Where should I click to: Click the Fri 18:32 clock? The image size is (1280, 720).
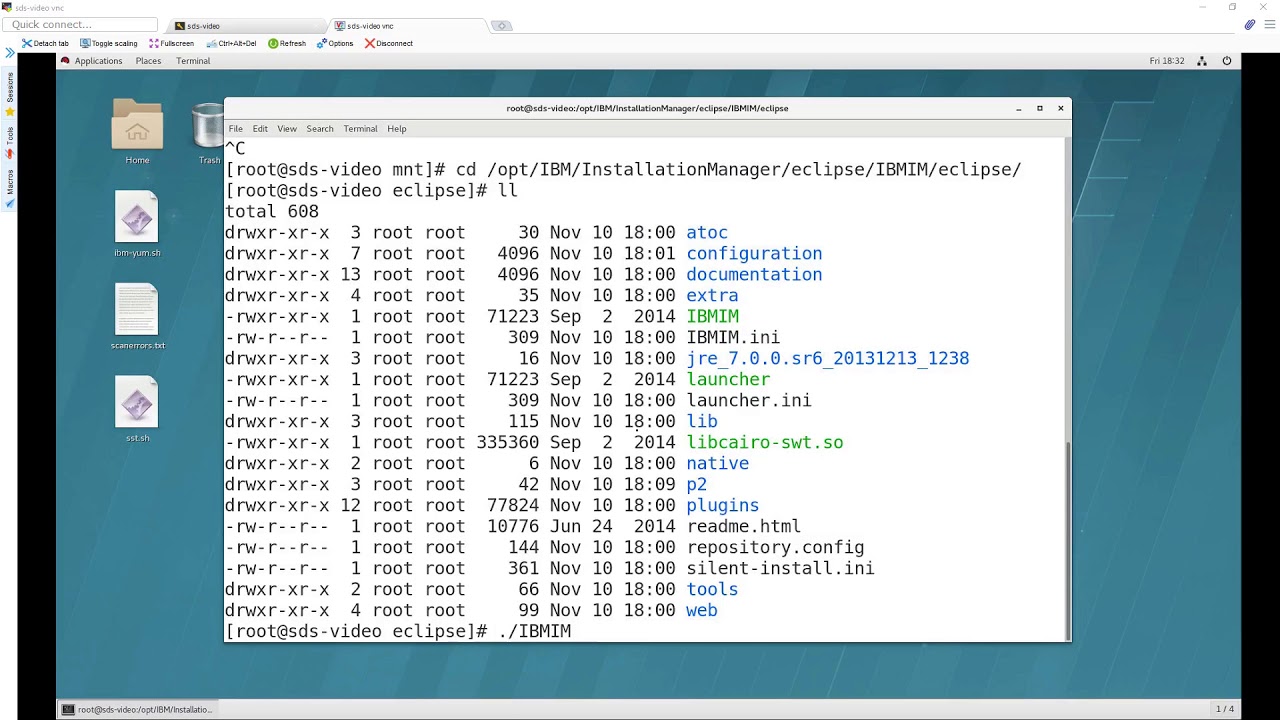pos(1167,61)
